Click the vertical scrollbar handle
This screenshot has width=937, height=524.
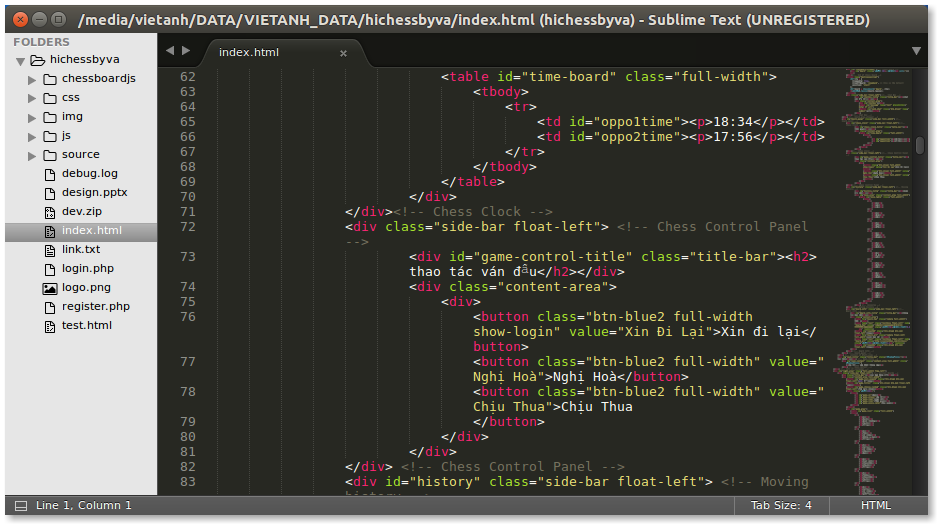click(920, 145)
